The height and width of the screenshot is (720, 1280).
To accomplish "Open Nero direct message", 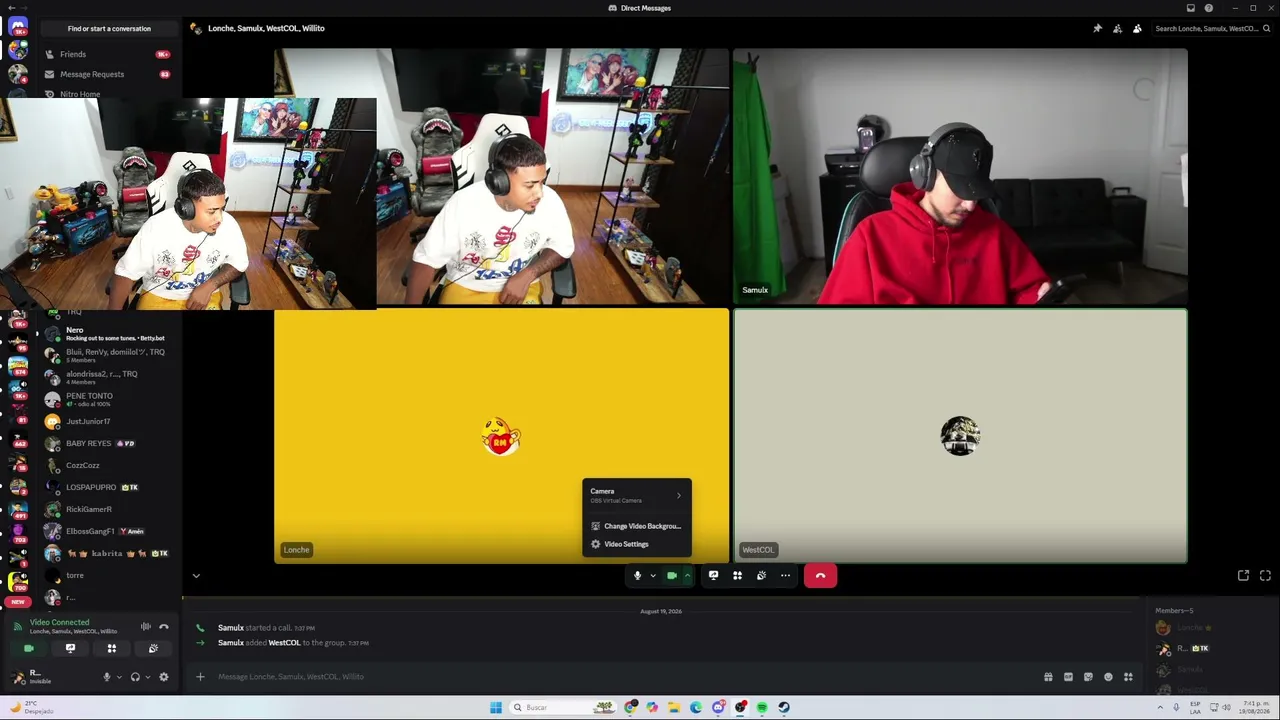I will [108, 334].
